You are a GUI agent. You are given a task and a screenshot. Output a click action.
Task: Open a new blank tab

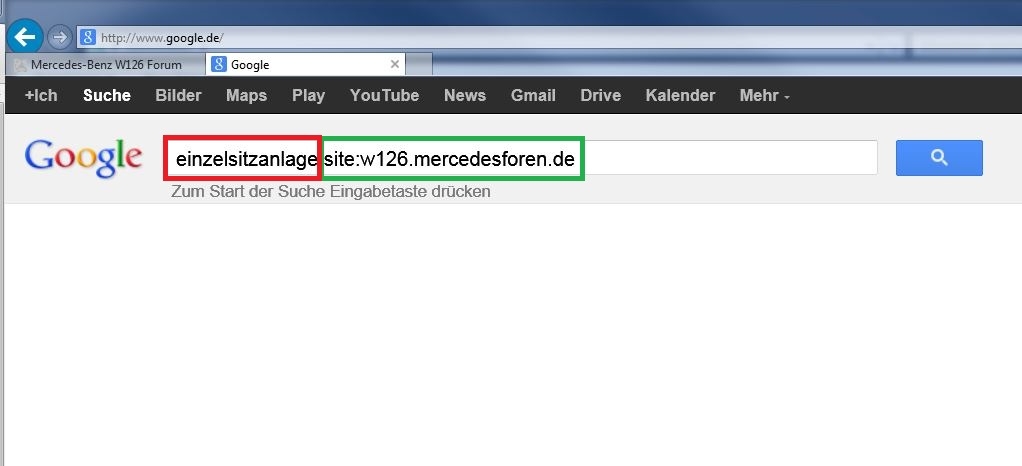[x=419, y=65]
